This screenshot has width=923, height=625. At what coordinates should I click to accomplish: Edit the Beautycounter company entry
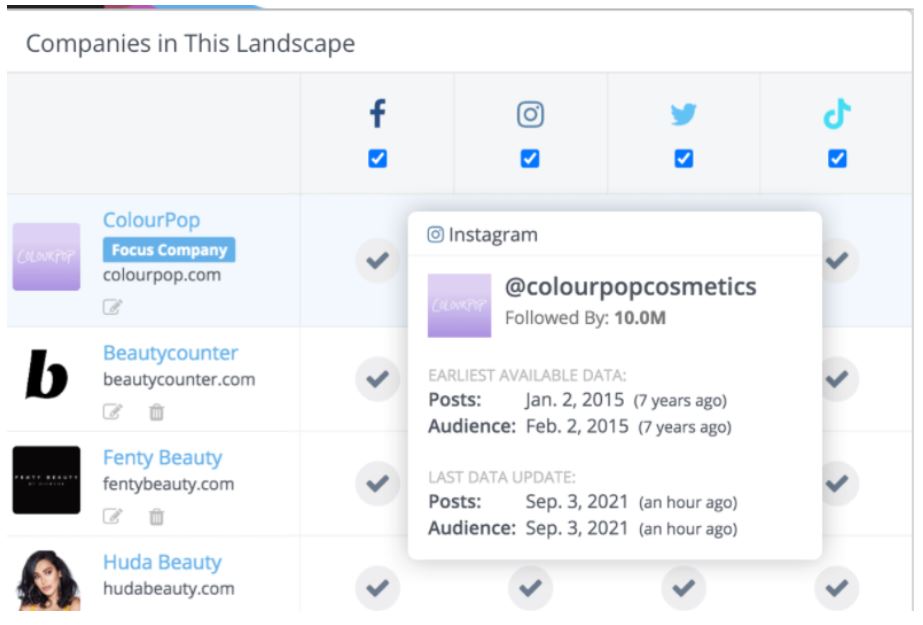click(113, 411)
